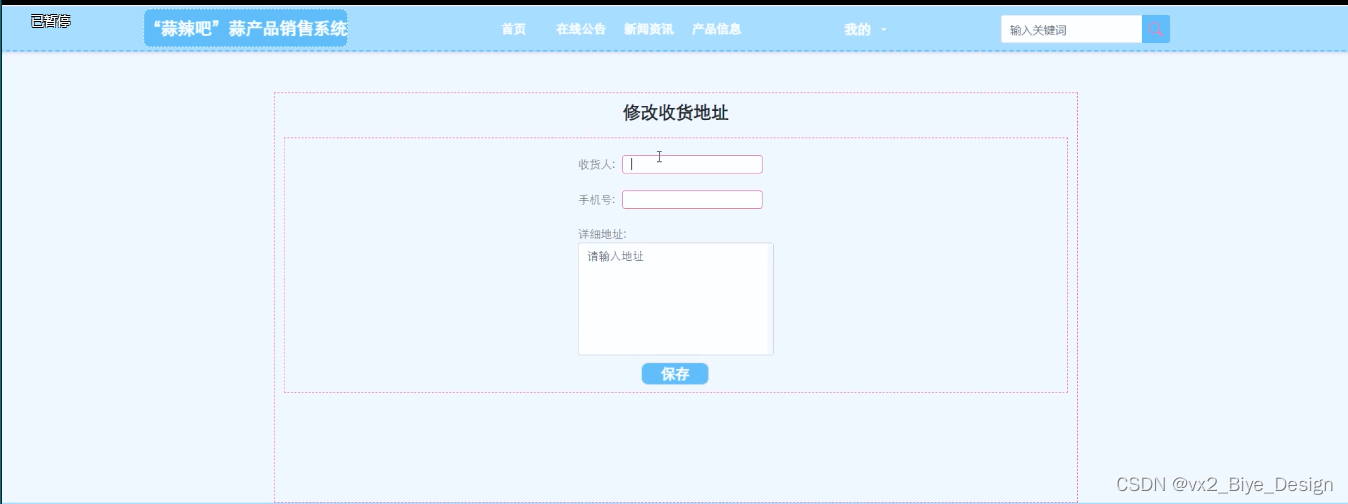
Task: Click the 保存 button
Action: coord(675,374)
